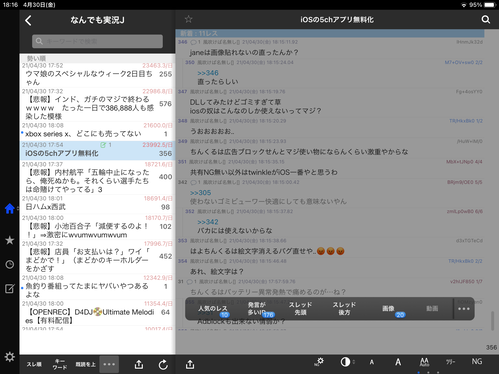Show 画像 list from popup menu
499x374 pixels.
389,309
